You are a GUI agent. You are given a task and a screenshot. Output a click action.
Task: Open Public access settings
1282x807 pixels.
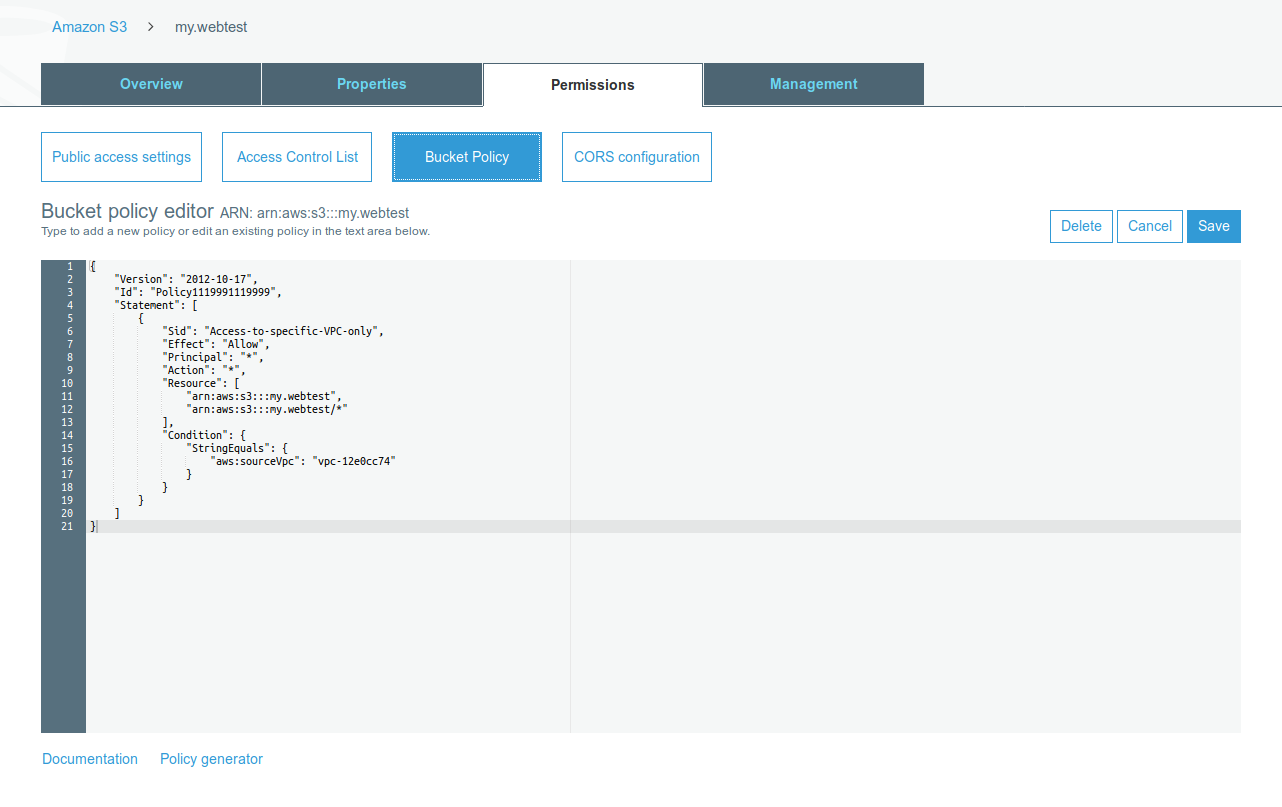point(121,157)
